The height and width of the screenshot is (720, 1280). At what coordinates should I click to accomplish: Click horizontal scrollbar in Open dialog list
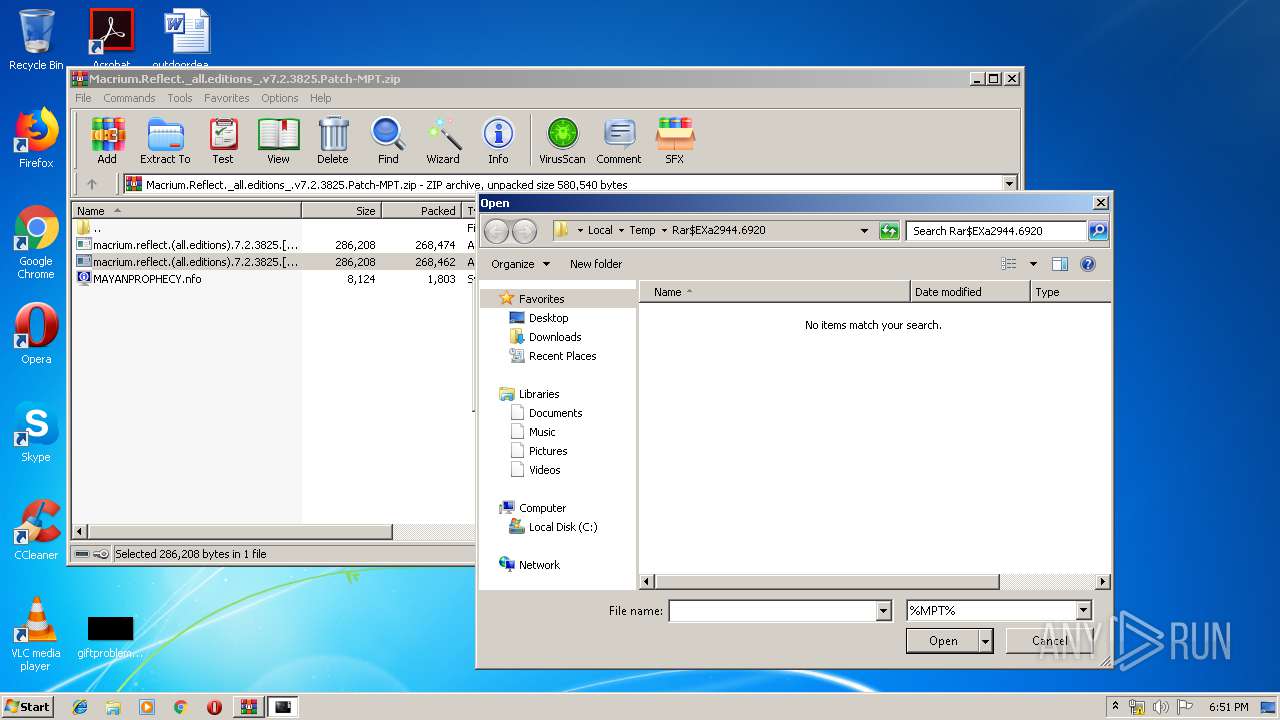click(826, 582)
